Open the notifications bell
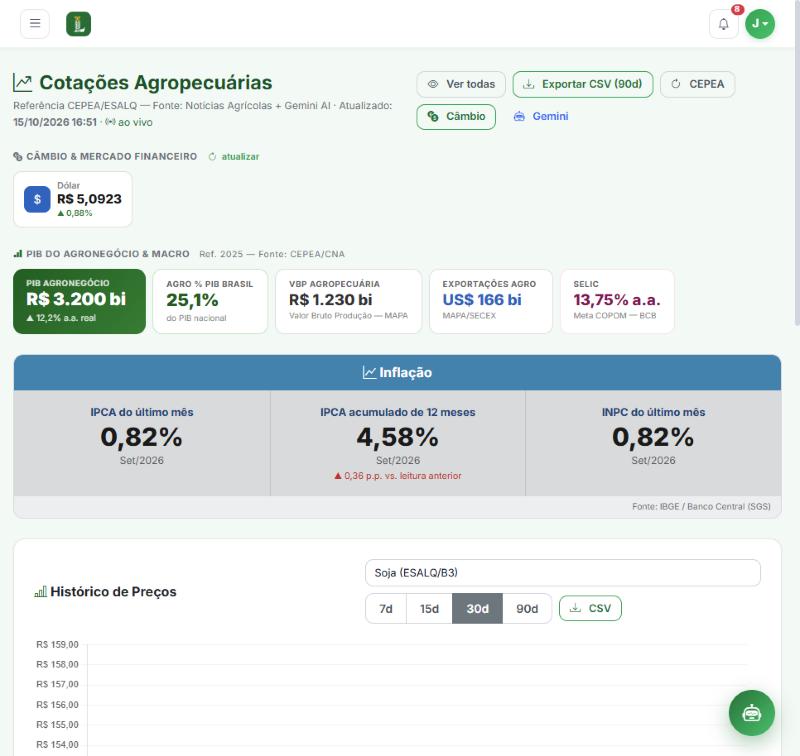The height and width of the screenshot is (756, 800). (x=723, y=24)
